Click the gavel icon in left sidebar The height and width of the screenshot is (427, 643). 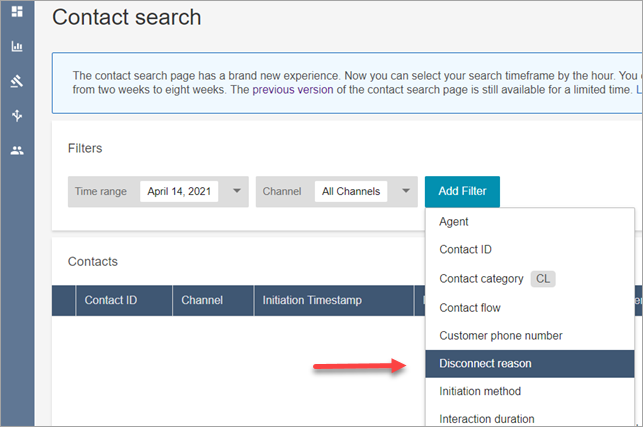click(17, 81)
